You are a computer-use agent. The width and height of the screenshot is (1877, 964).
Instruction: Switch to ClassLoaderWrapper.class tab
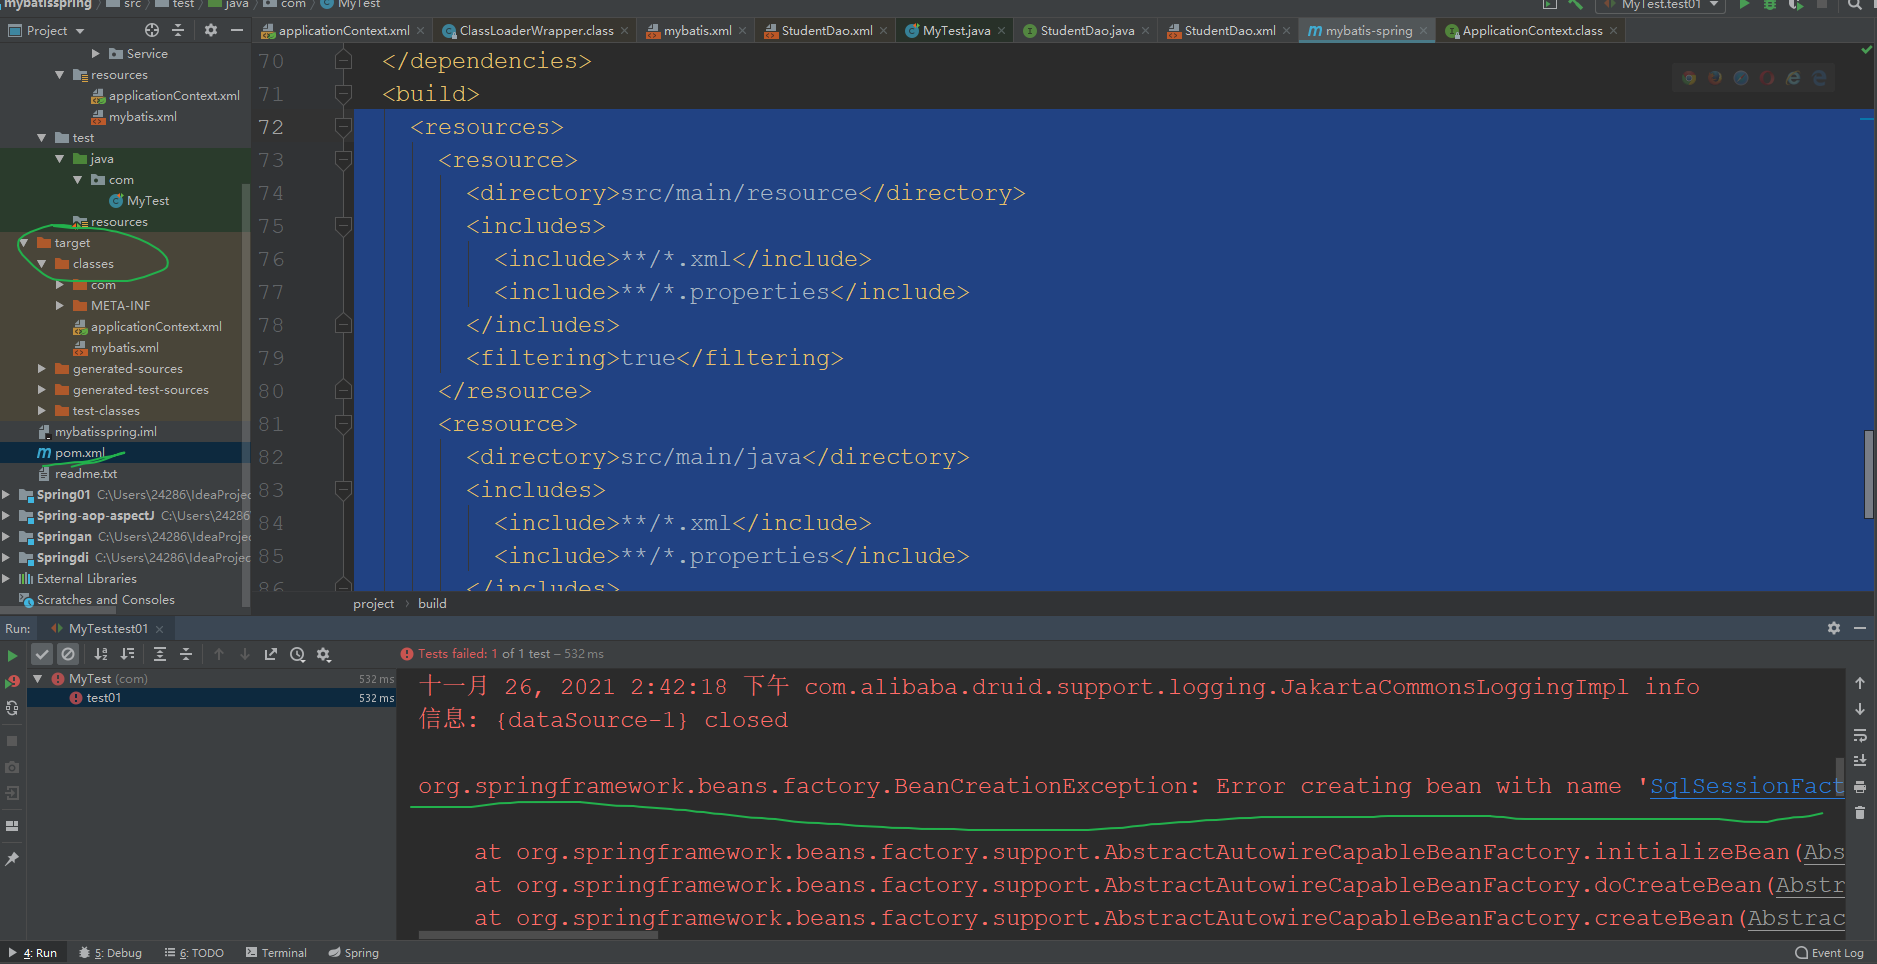pyautogui.click(x=535, y=31)
